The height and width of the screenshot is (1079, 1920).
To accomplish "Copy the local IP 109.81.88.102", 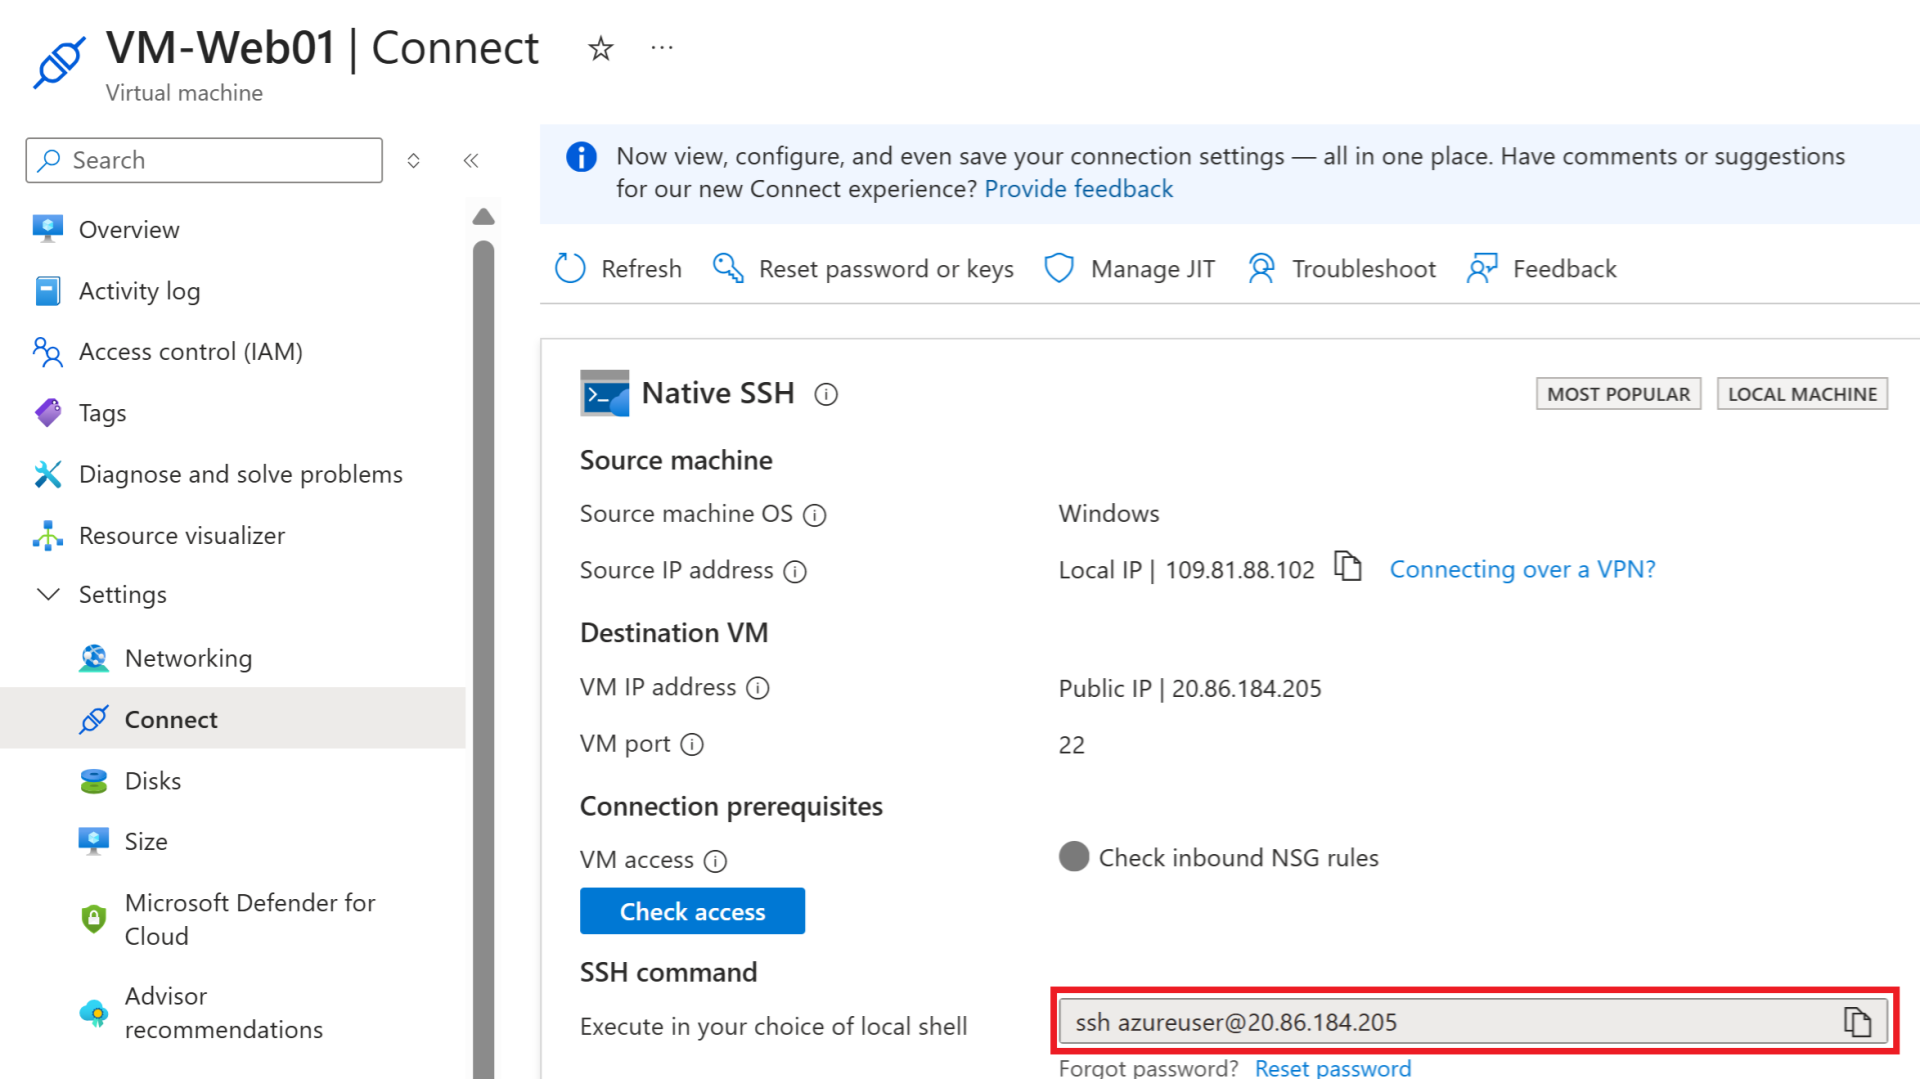I will pos(1348,566).
